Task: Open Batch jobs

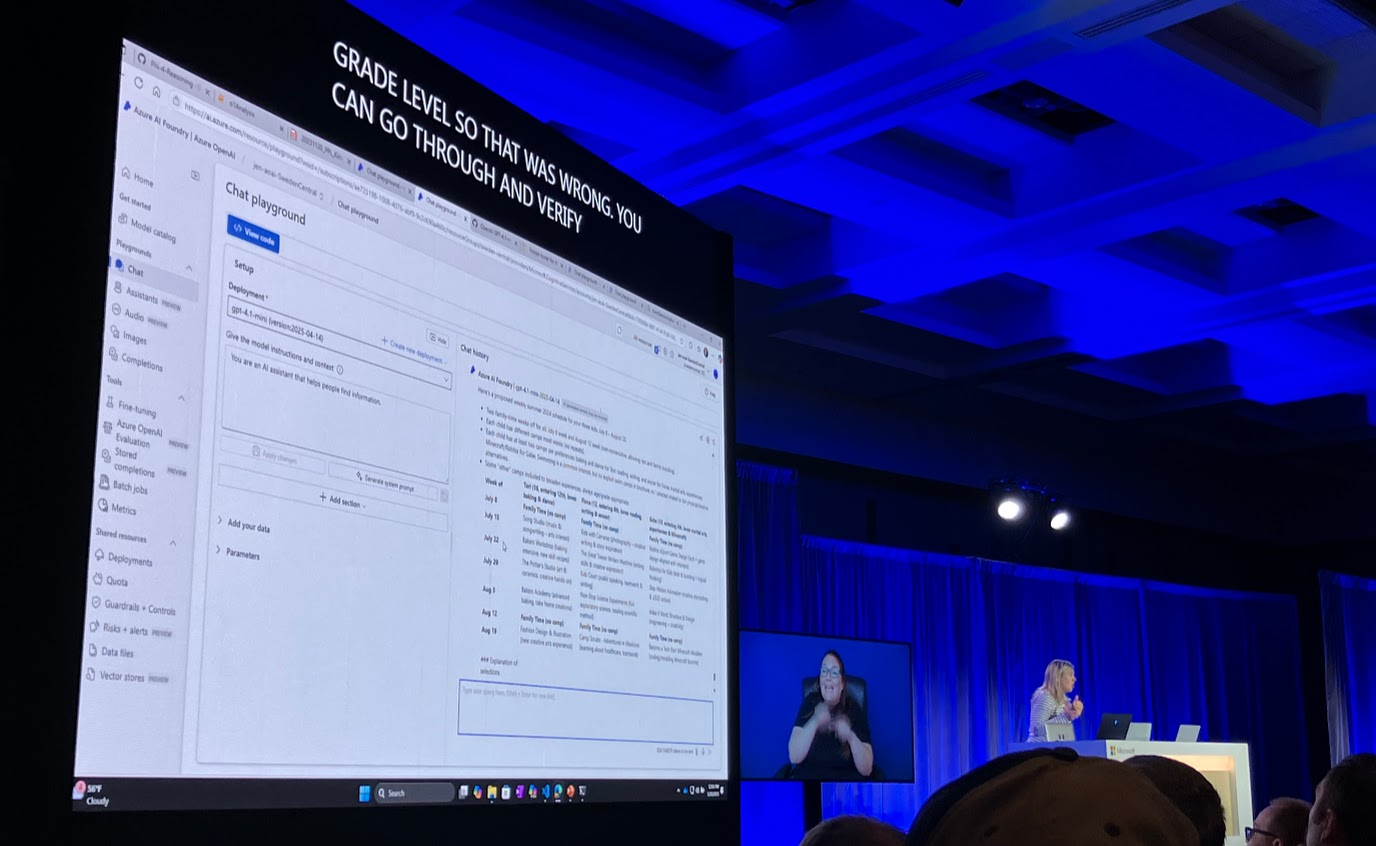Action: coord(125,486)
